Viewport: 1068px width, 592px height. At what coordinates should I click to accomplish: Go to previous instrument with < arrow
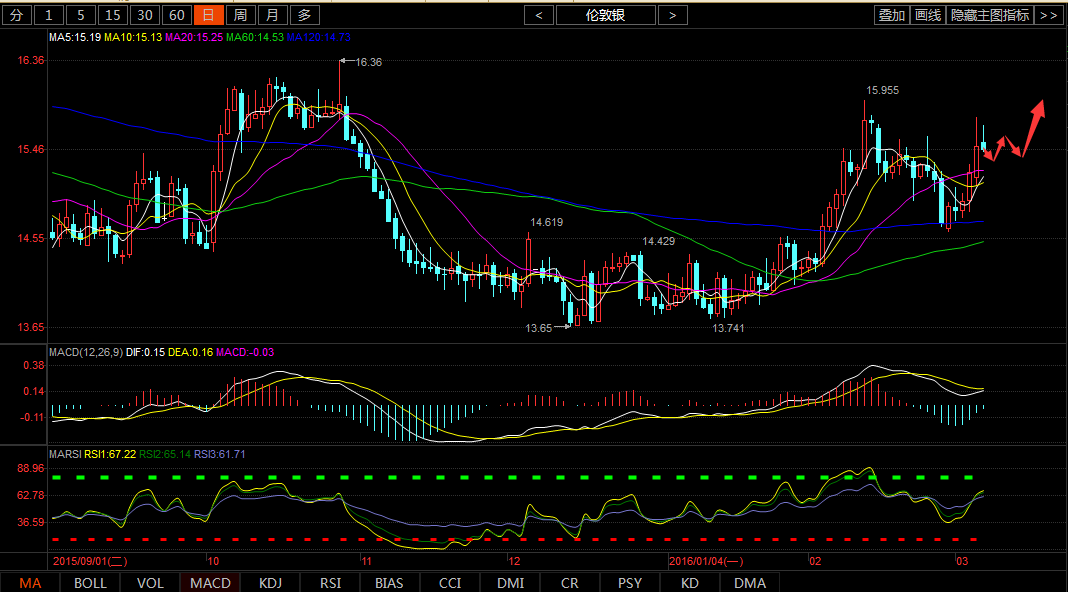(x=539, y=15)
